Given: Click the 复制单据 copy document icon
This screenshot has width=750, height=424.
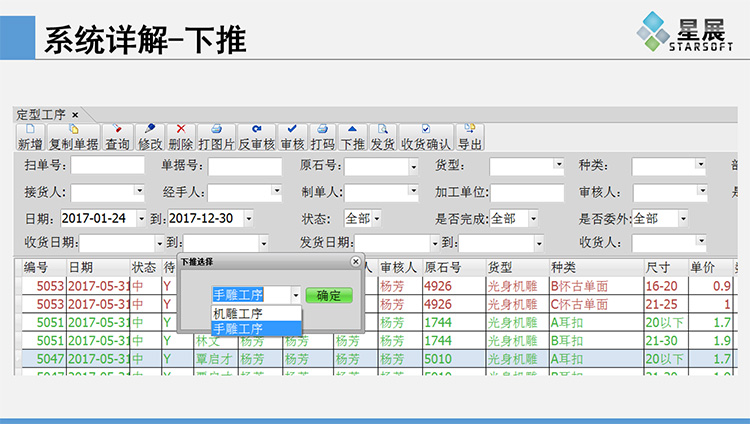Looking at the screenshot, I should [73, 137].
